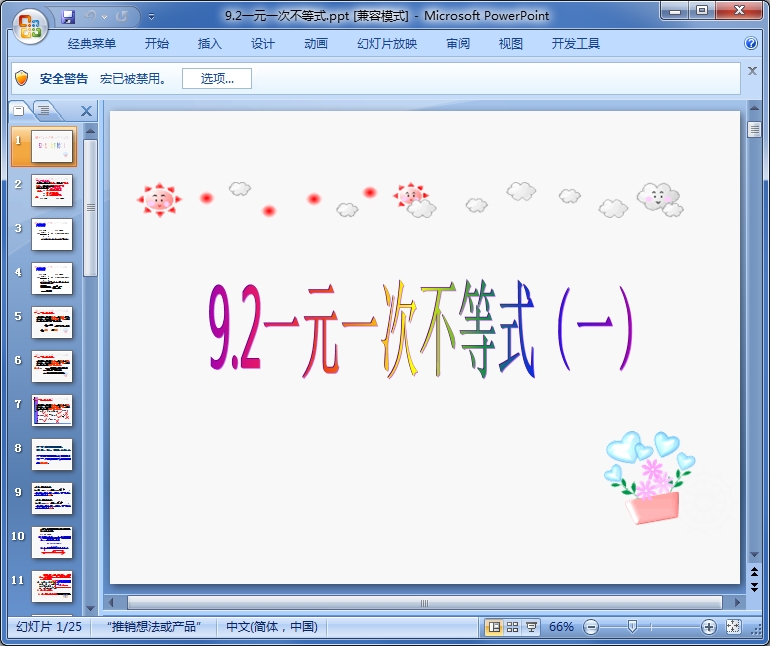The image size is (770, 646).
Task: Start slide show from status bar
Action: tap(532, 627)
